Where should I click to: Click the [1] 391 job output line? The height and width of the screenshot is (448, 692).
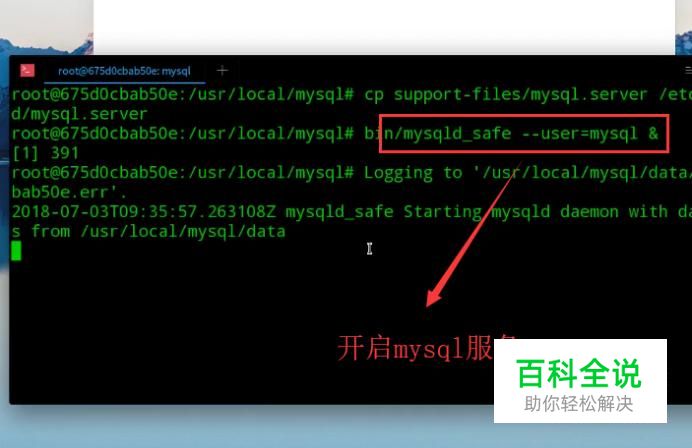click(45, 153)
